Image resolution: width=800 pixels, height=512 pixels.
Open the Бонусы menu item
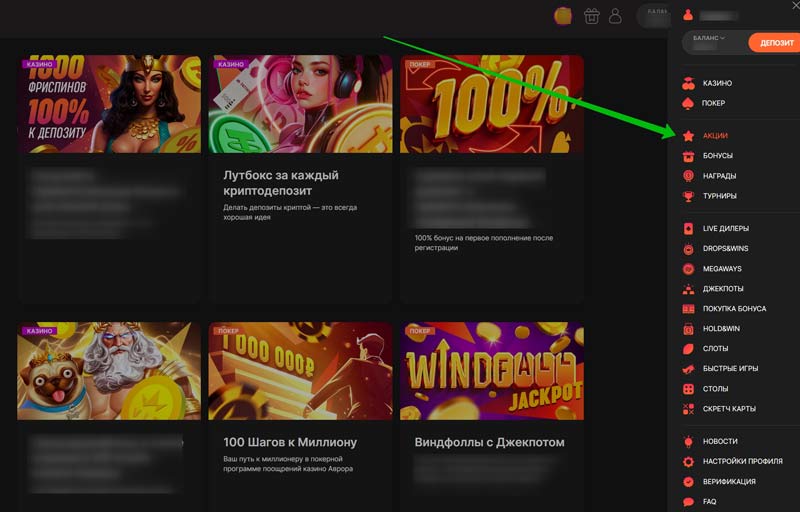point(718,156)
